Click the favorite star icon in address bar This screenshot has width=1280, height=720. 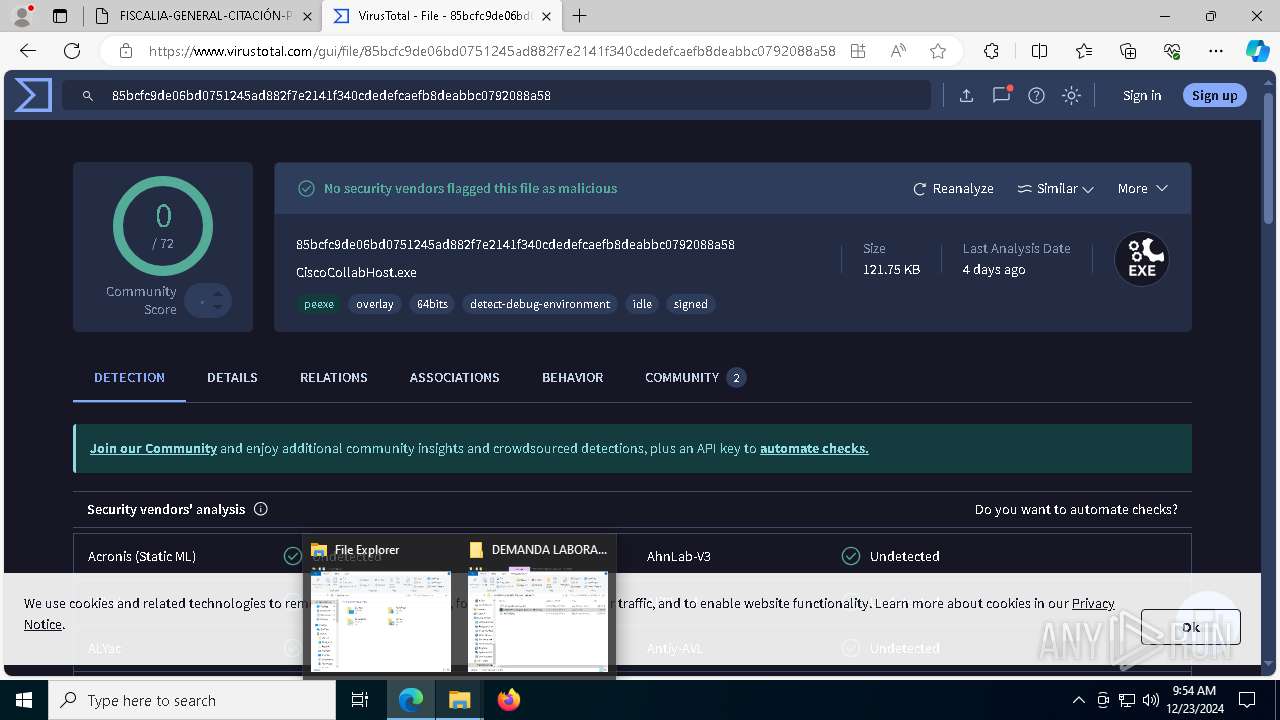click(937, 51)
